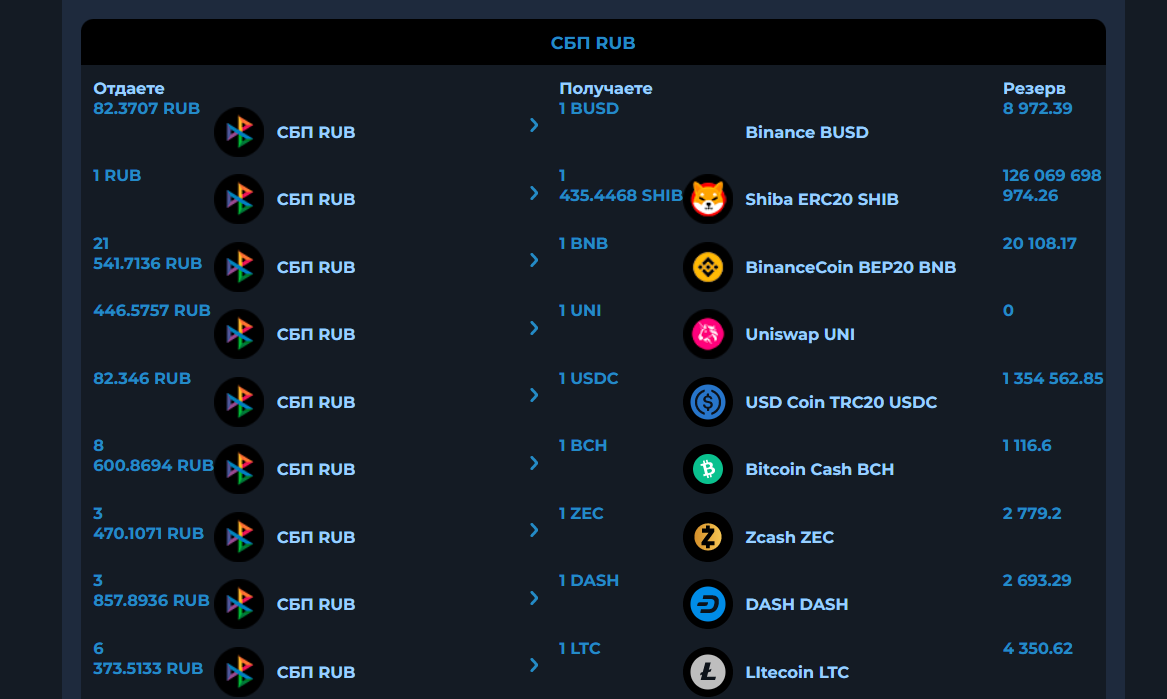Click the СБП logo in the USD Coin row
Image resolution: width=1167 pixels, height=699 pixels.
click(x=239, y=402)
